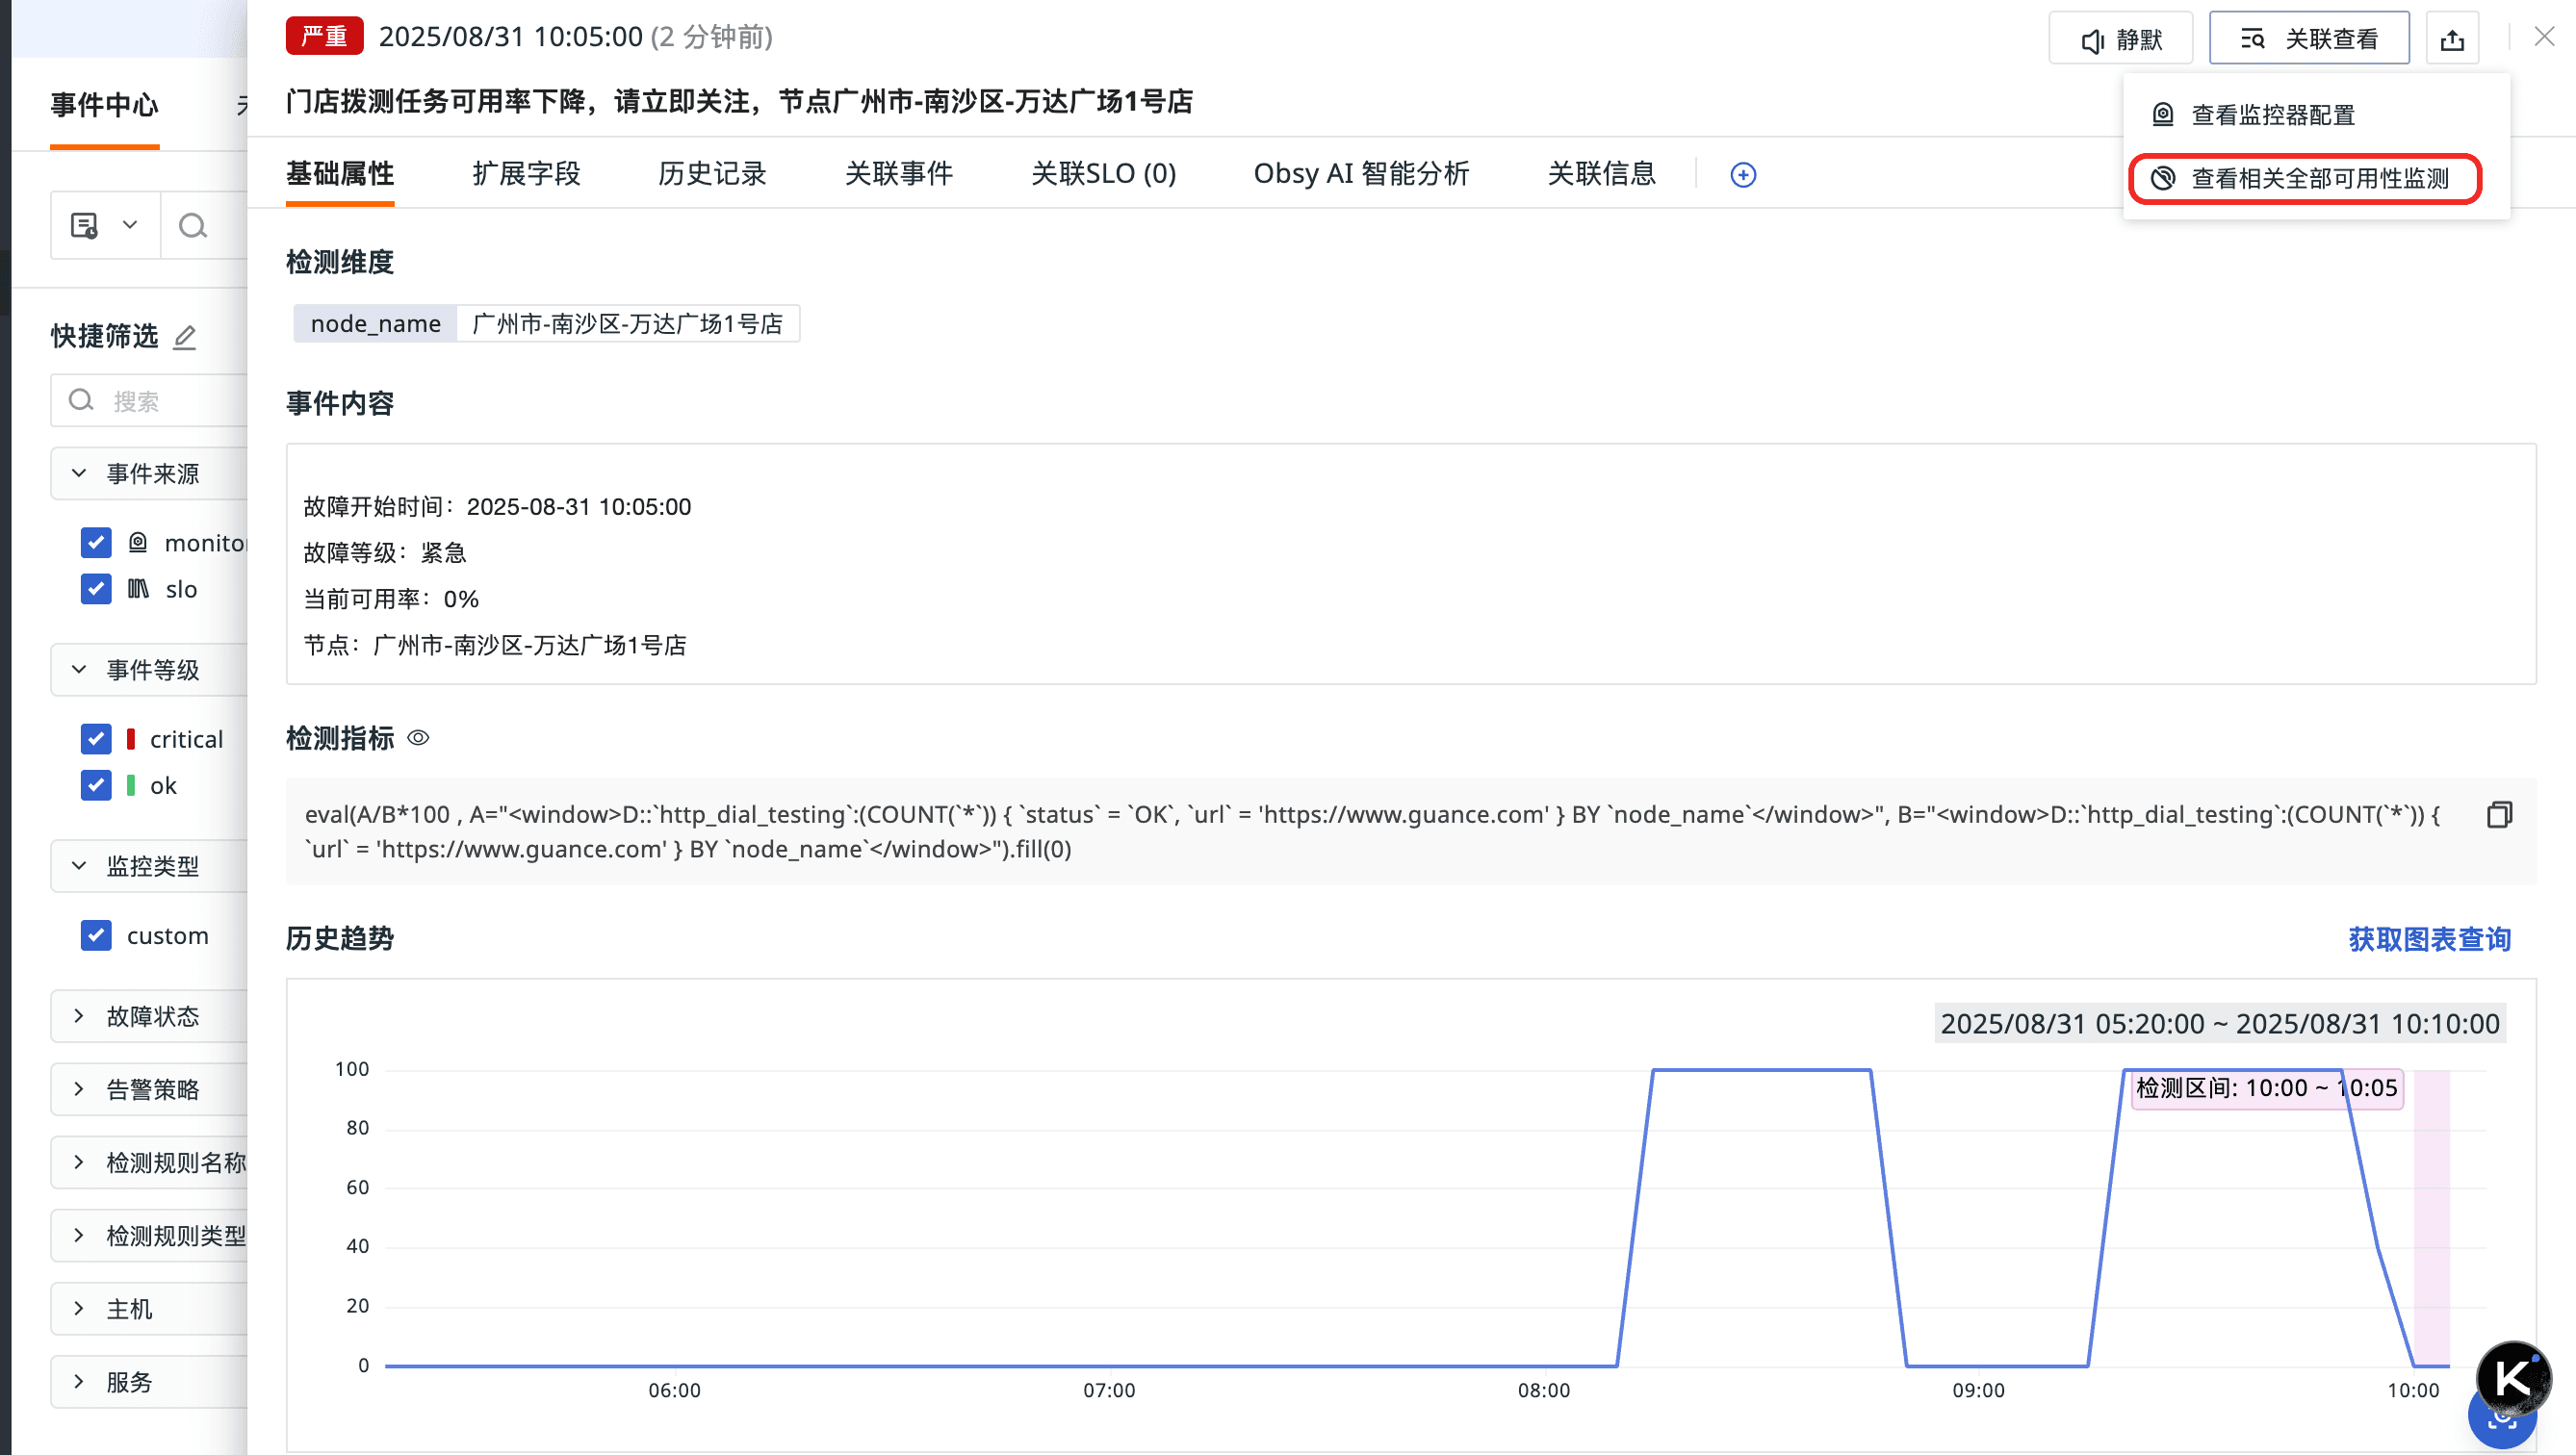This screenshot has width=2576, height=1455.
Task: Uncheck the critical event level checkbox
Action: pyautogui.click(x=96, y=739)
